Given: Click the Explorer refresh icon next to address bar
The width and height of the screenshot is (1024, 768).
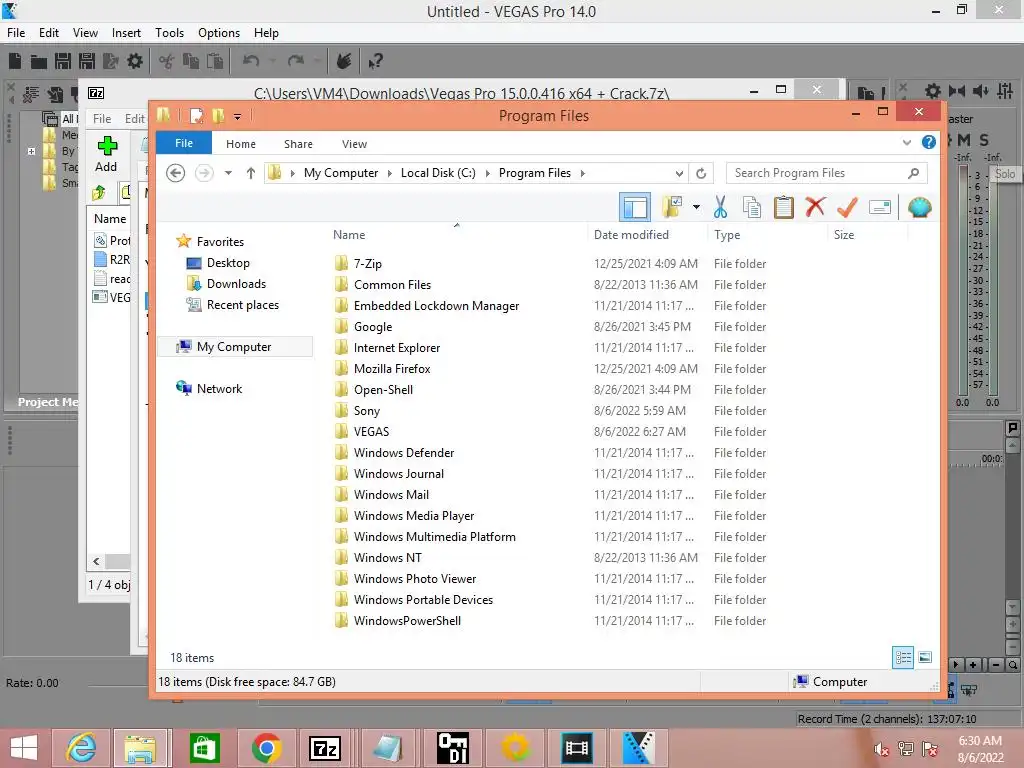Looking at the screenshot, I should click(701, 173).
